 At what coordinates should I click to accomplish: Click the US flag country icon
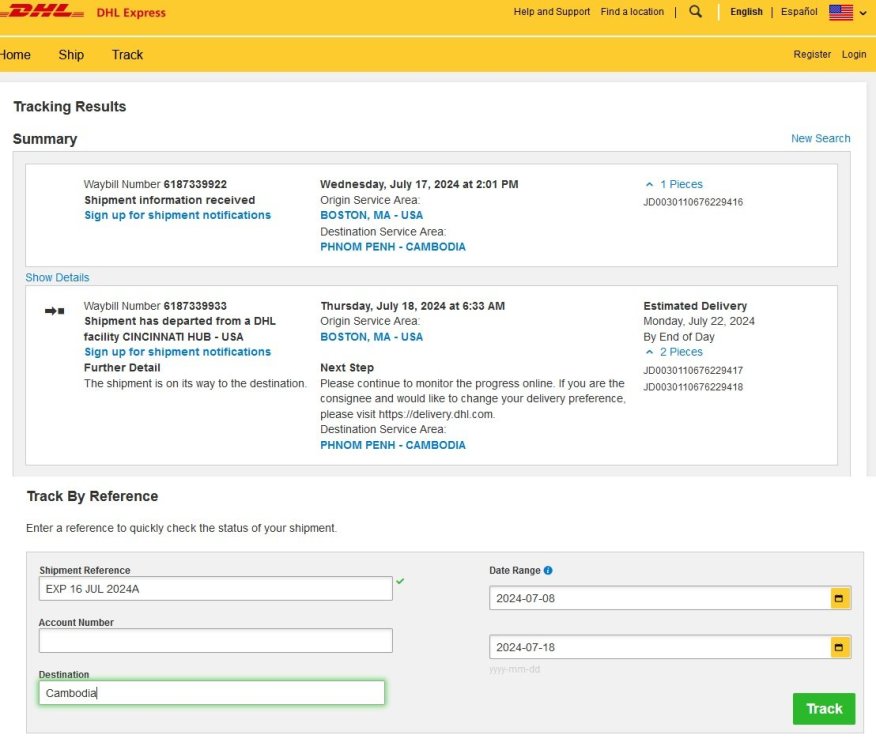(841, 12)
